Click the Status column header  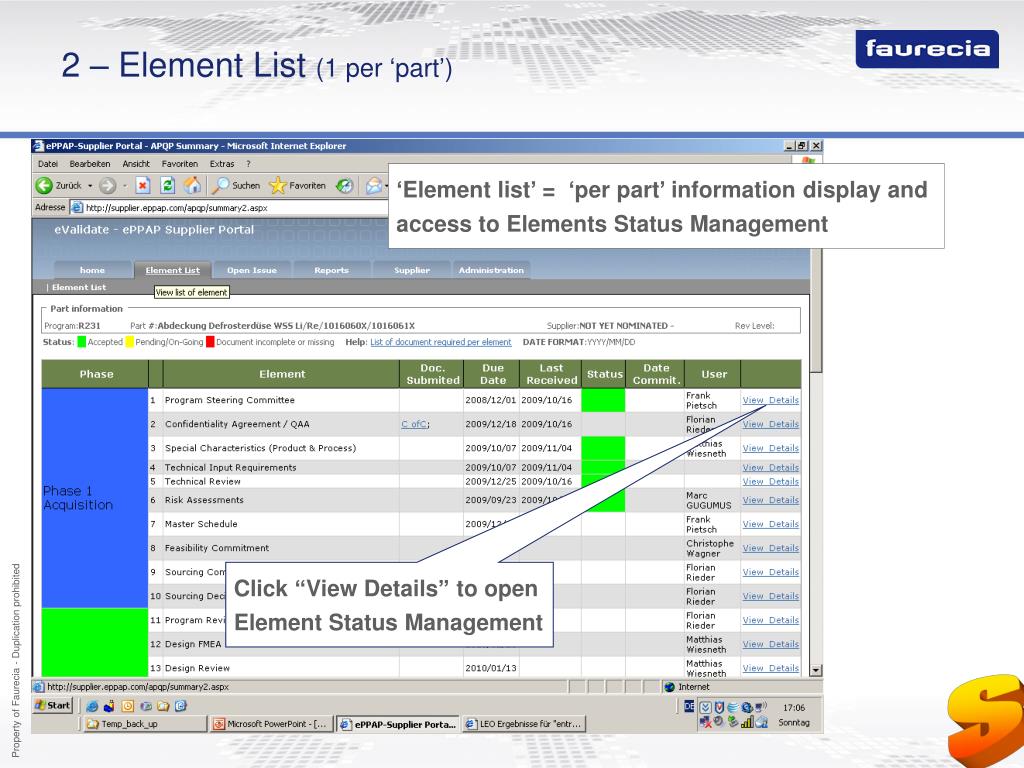tap(604, 374)
